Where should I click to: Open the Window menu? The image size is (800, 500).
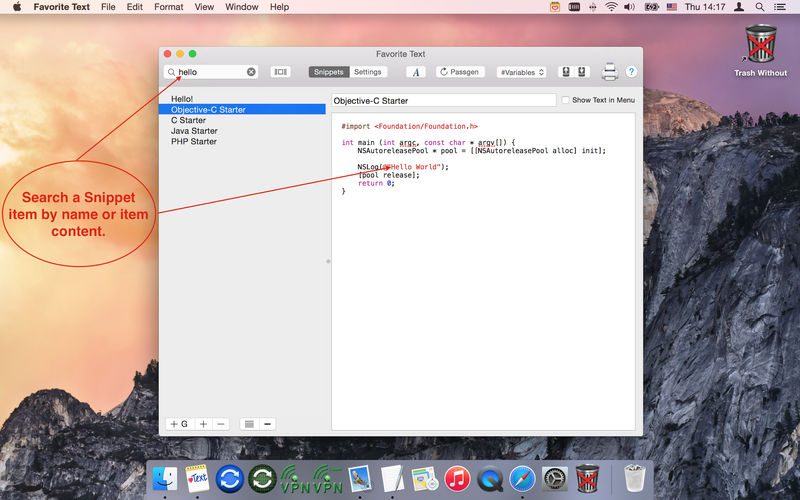tap(242, 7)
